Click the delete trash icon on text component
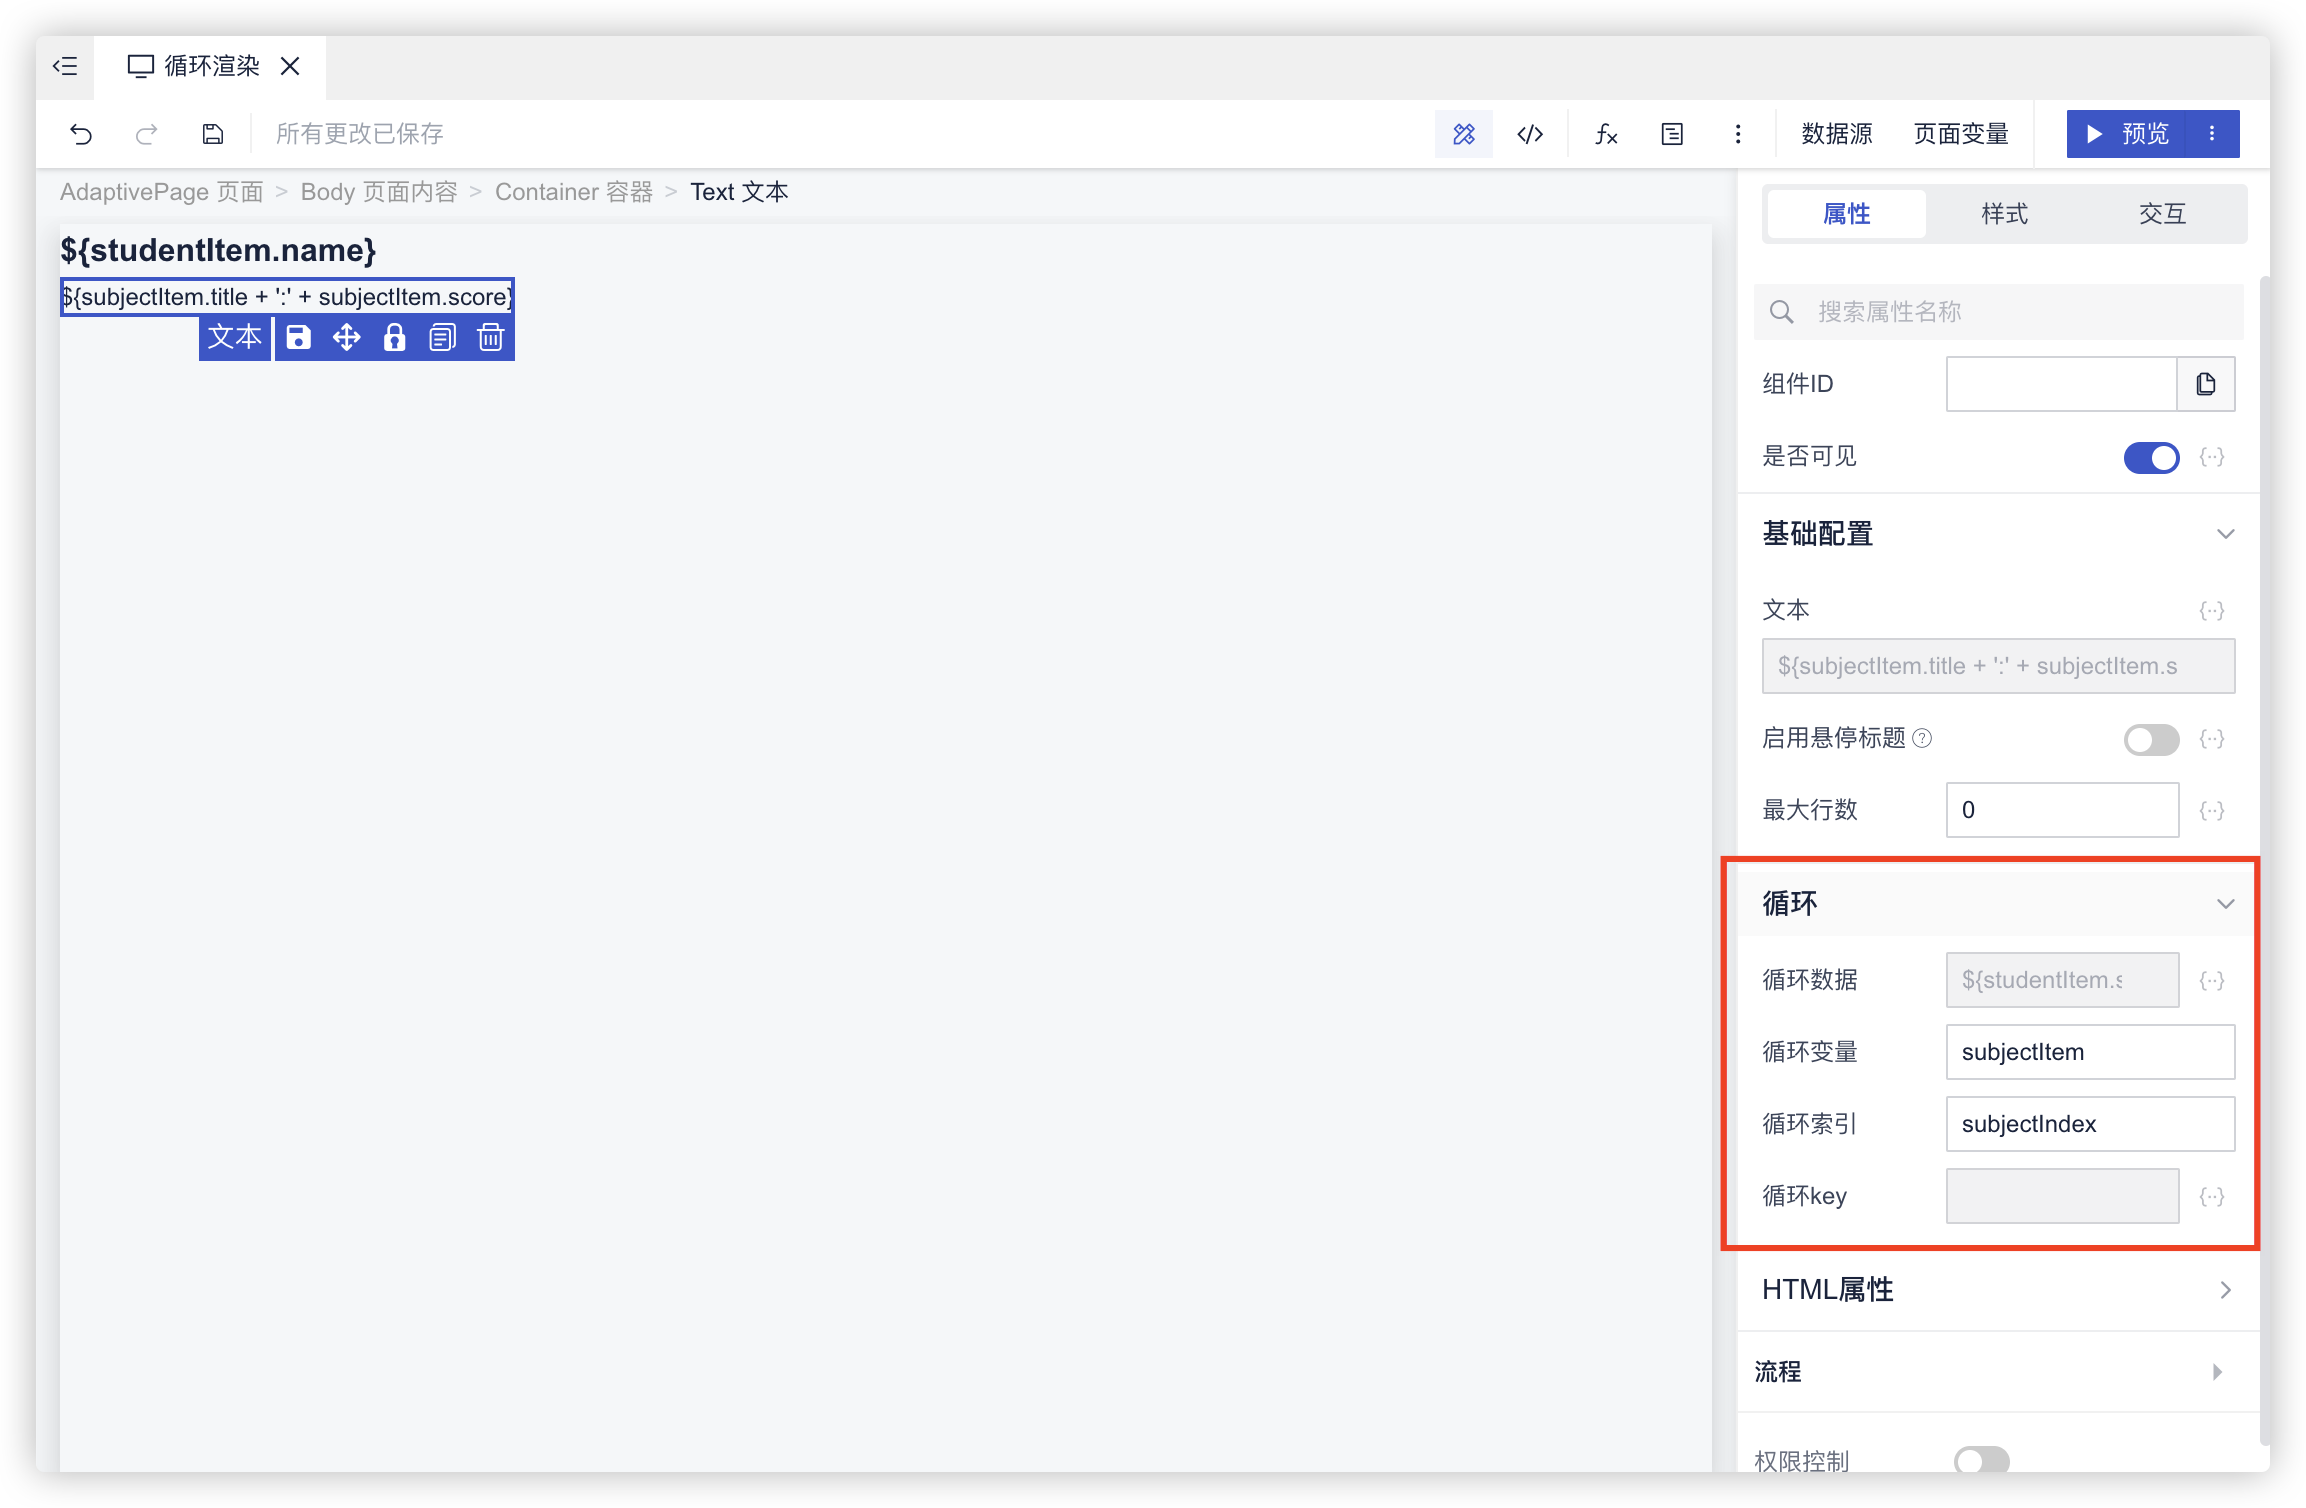This screenshot has width=2306, height=1508. click(490, 338)
